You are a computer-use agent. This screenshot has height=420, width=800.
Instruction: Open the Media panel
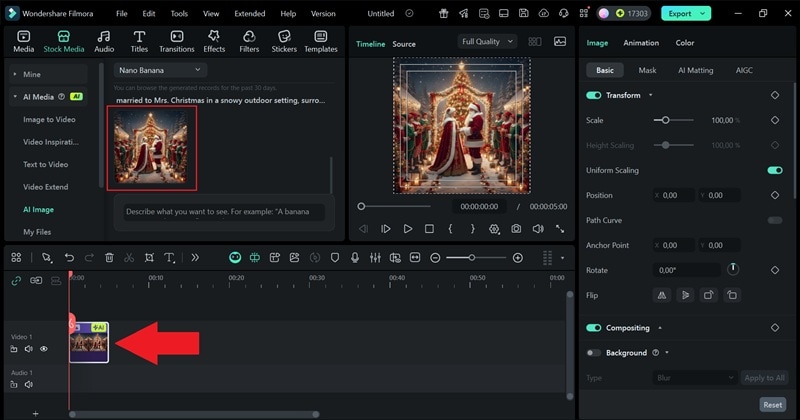click(x=23, y=42)
